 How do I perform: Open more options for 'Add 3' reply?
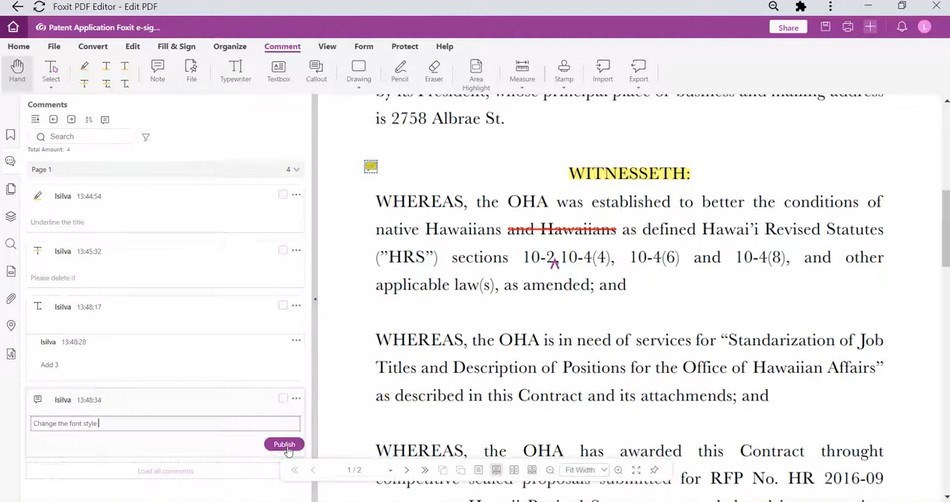pyautogui.click(x=296, y=341)
